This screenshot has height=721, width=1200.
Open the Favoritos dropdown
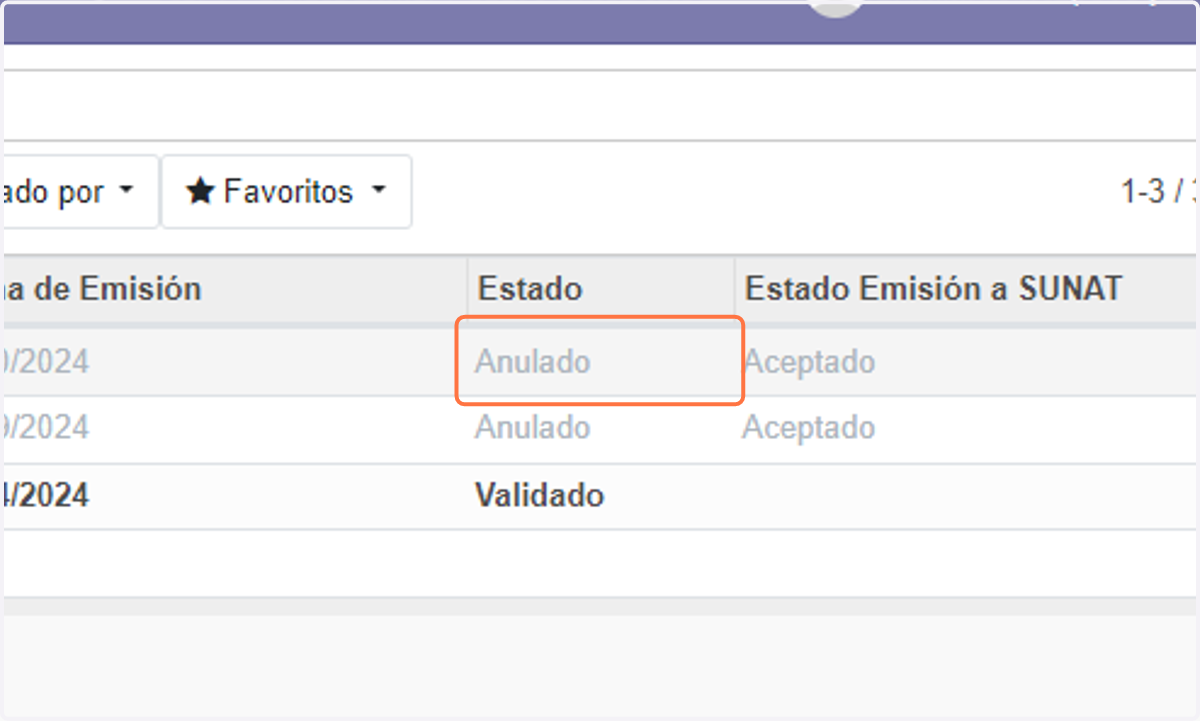(x=286, y=191)
